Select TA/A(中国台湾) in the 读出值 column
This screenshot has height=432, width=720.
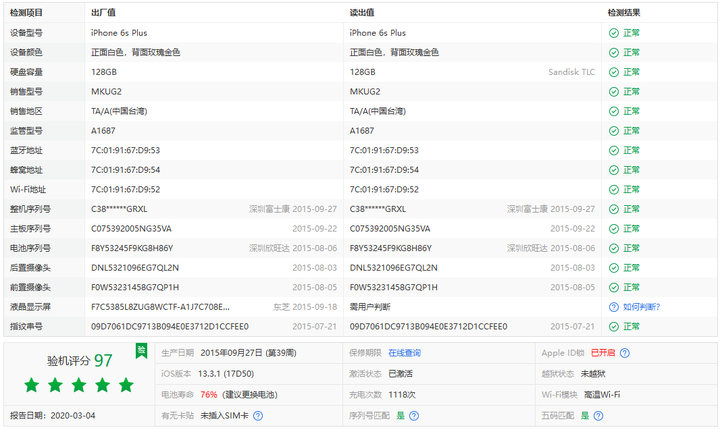377,112
